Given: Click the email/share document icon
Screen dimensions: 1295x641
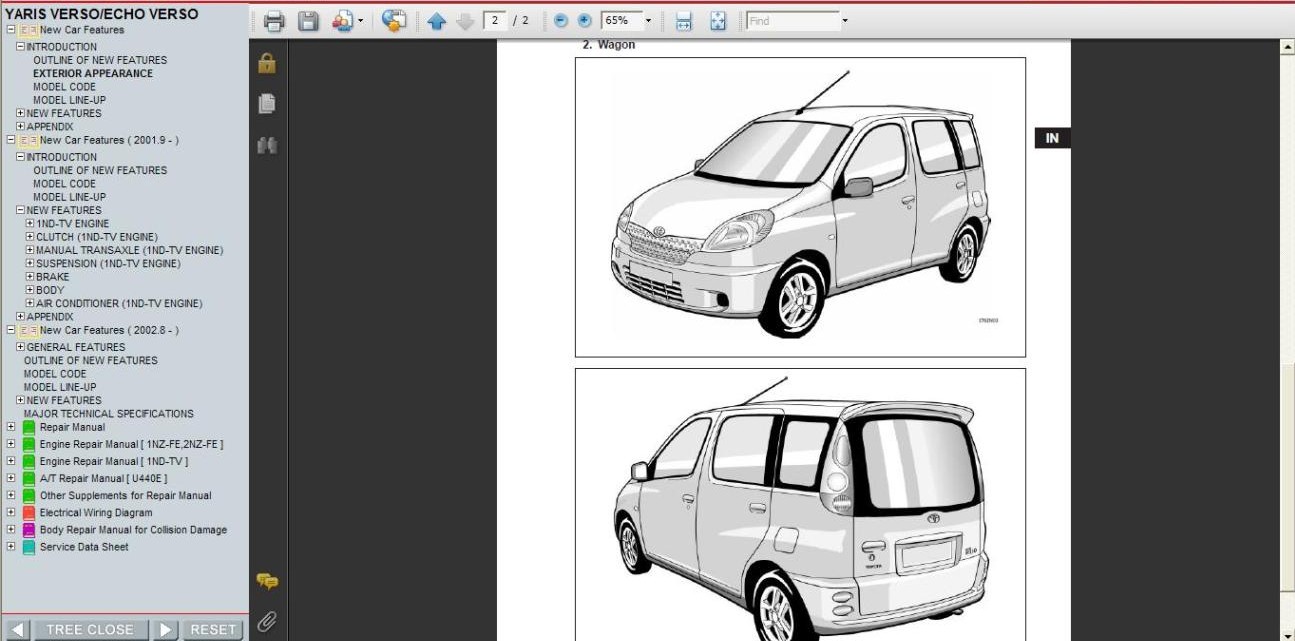Looking at the screenshot, I should pyautogui.click(x=342, y=21).
